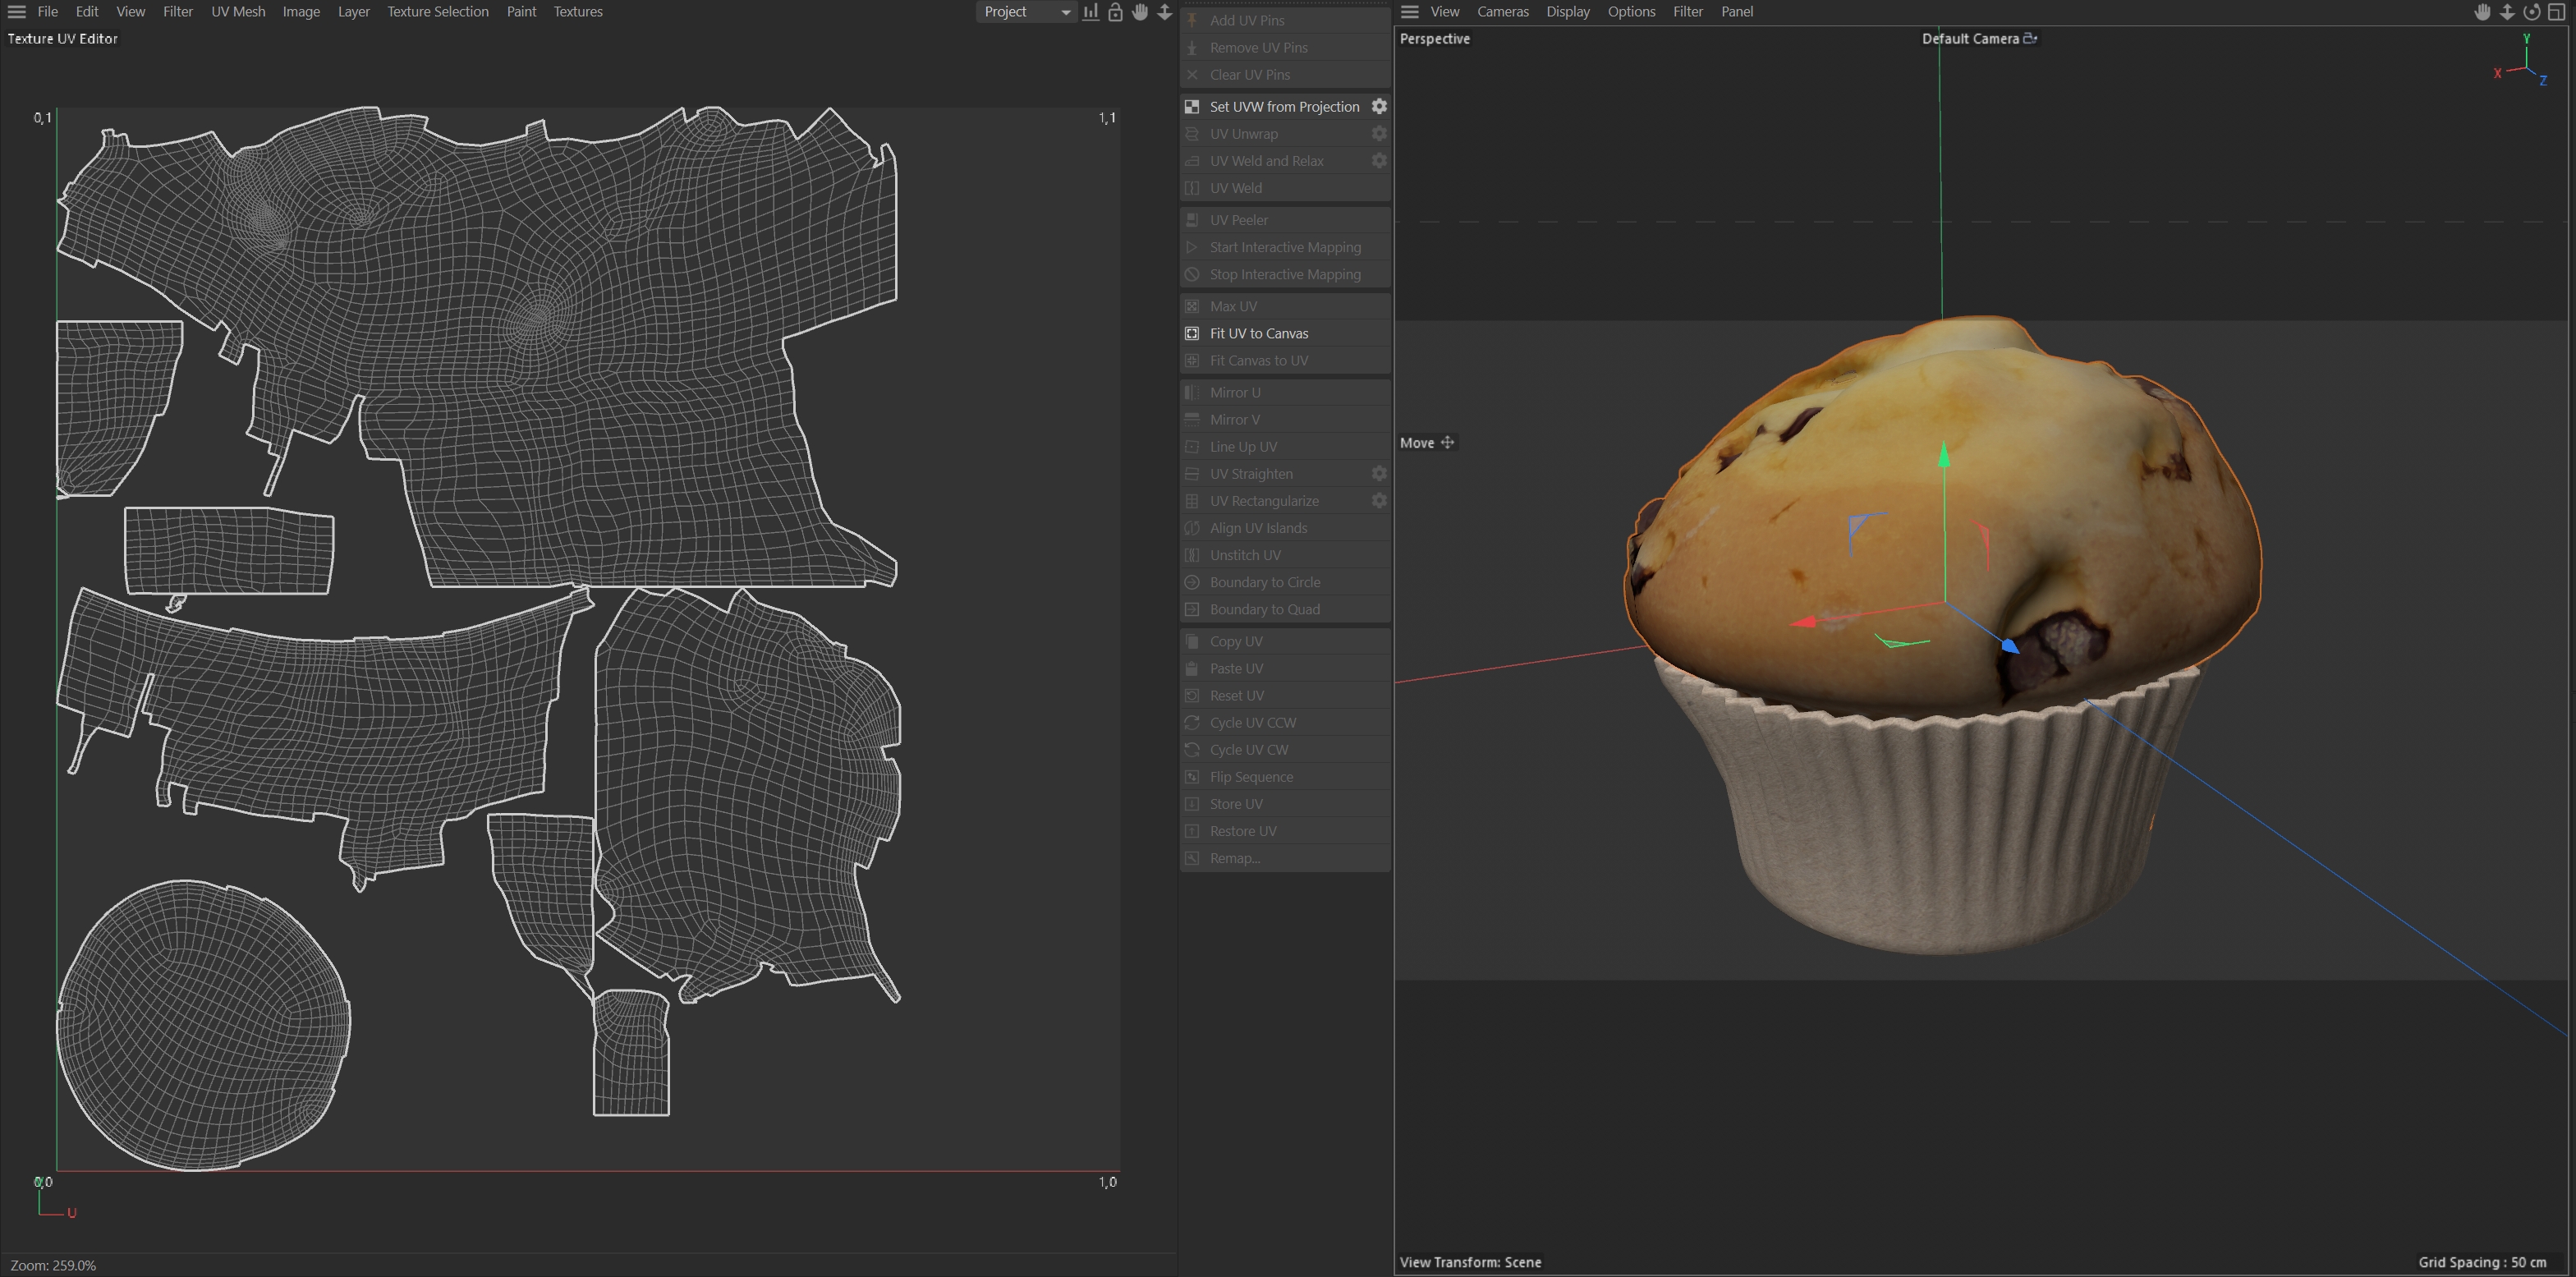Open the viewport hamburger menu
The image size is (2576, 1277).
1410,12
